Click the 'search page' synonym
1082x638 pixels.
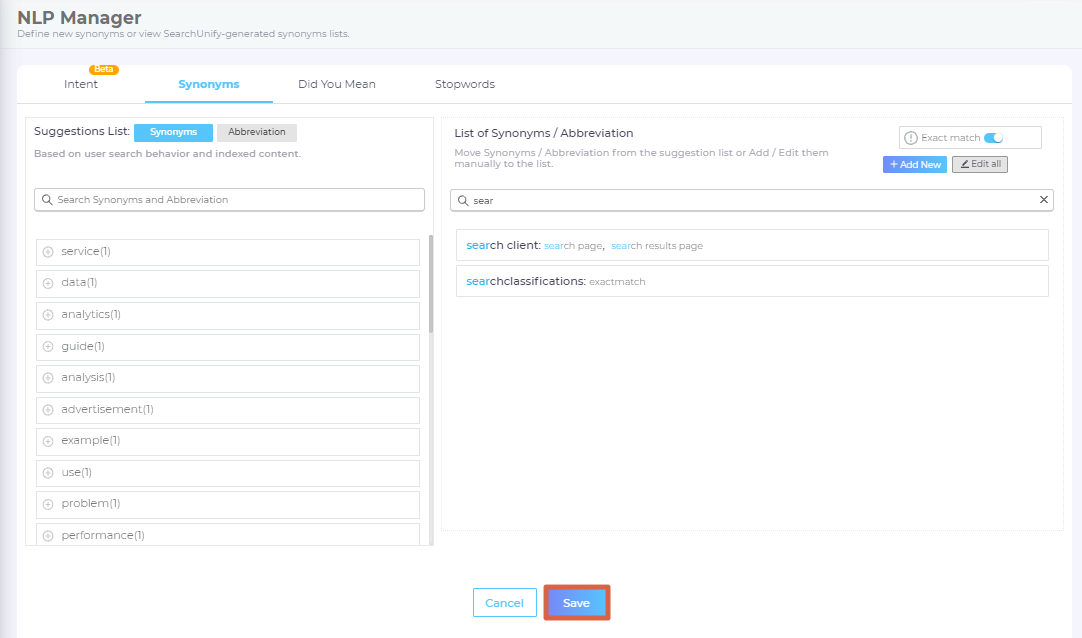[573, 246]
